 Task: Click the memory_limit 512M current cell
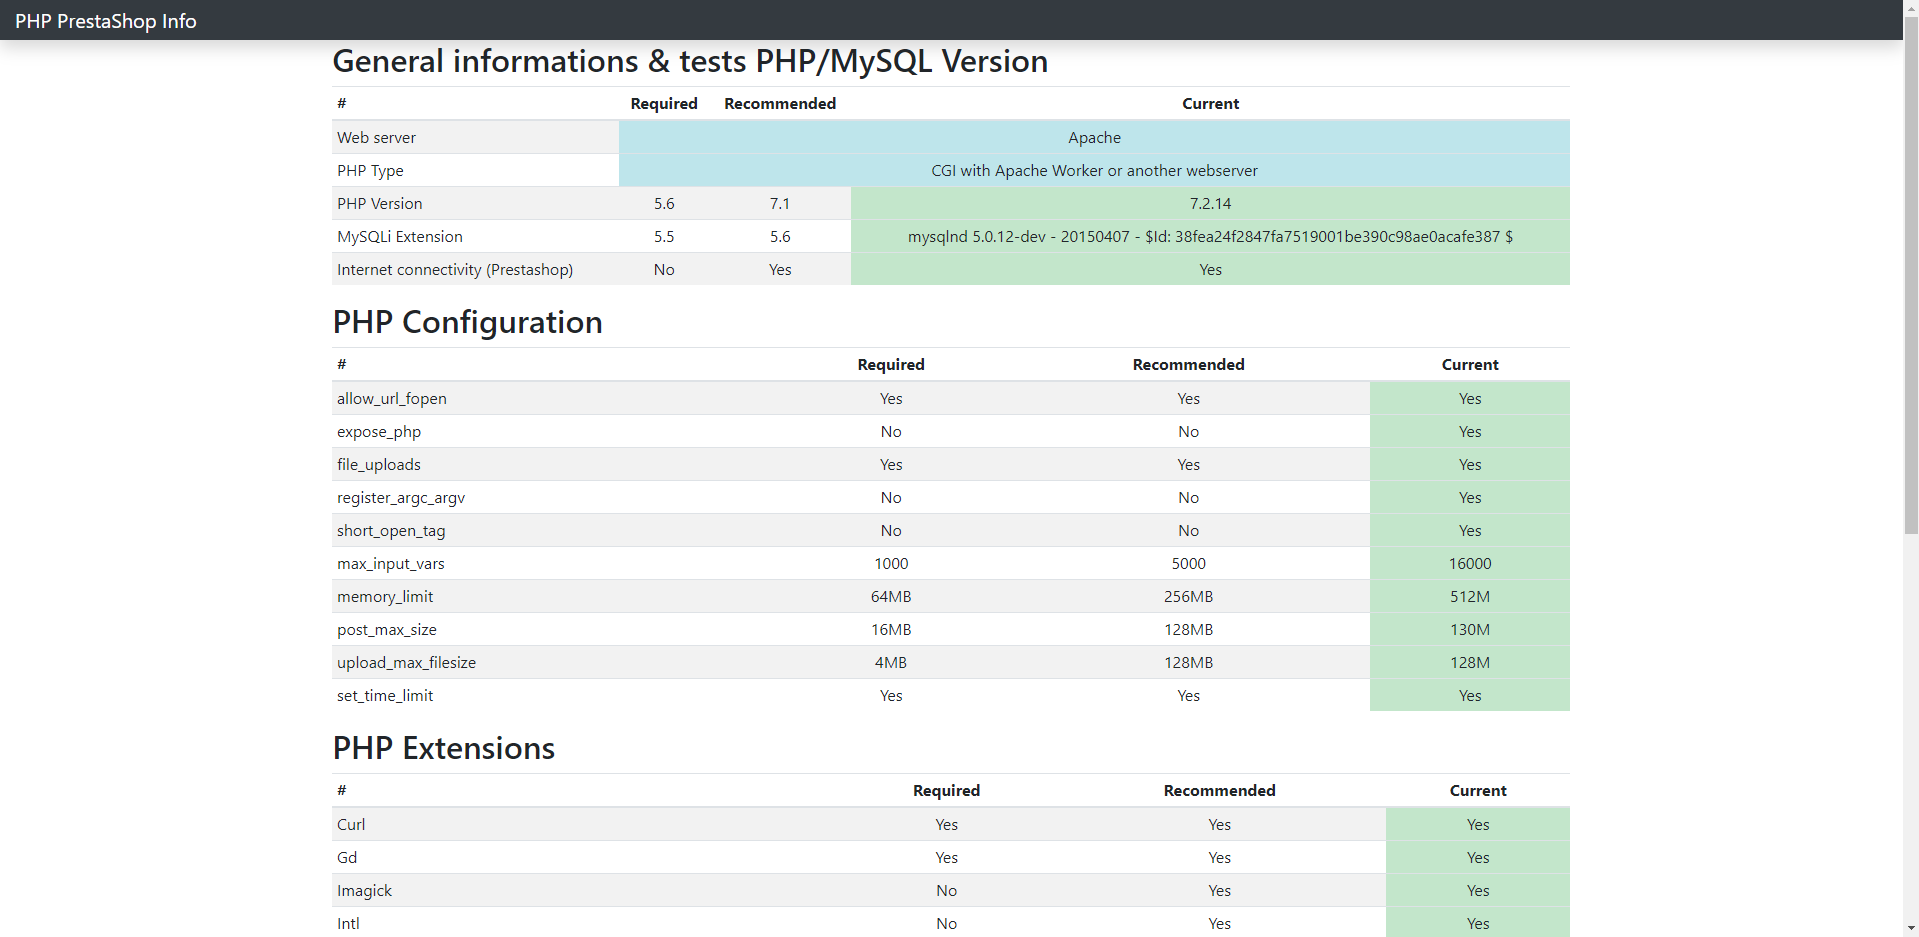pos(1469,596)
